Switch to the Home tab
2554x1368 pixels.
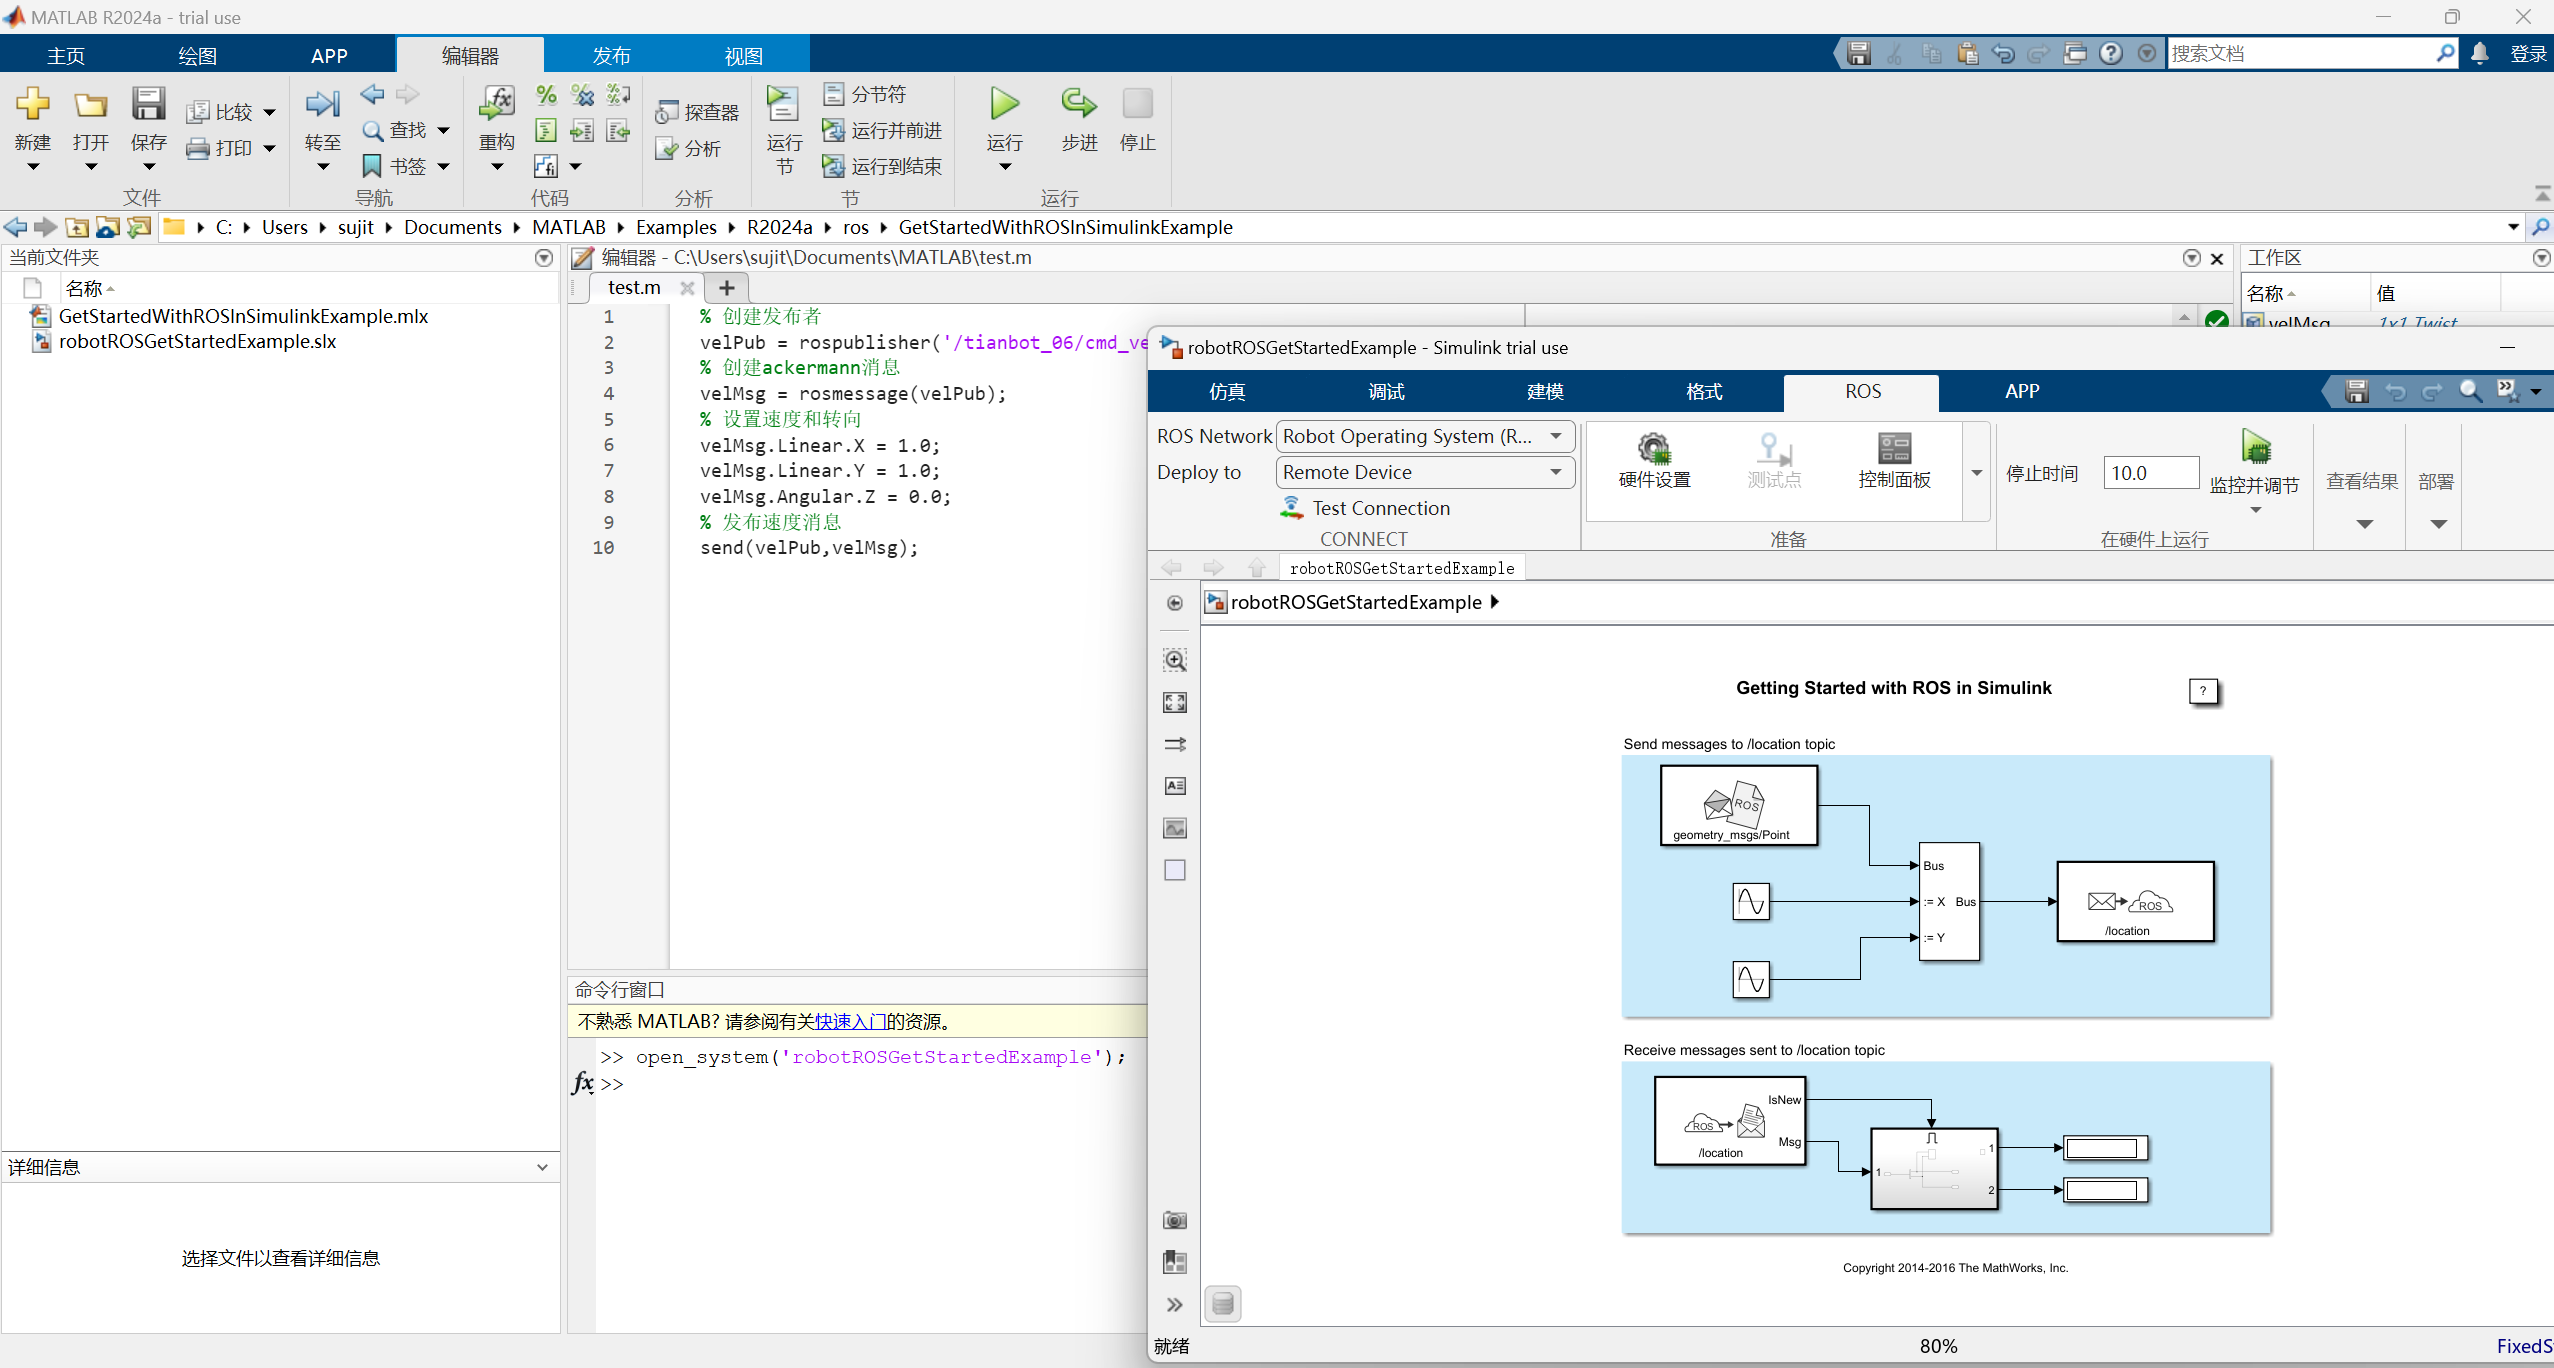click(x=66, y=56)
